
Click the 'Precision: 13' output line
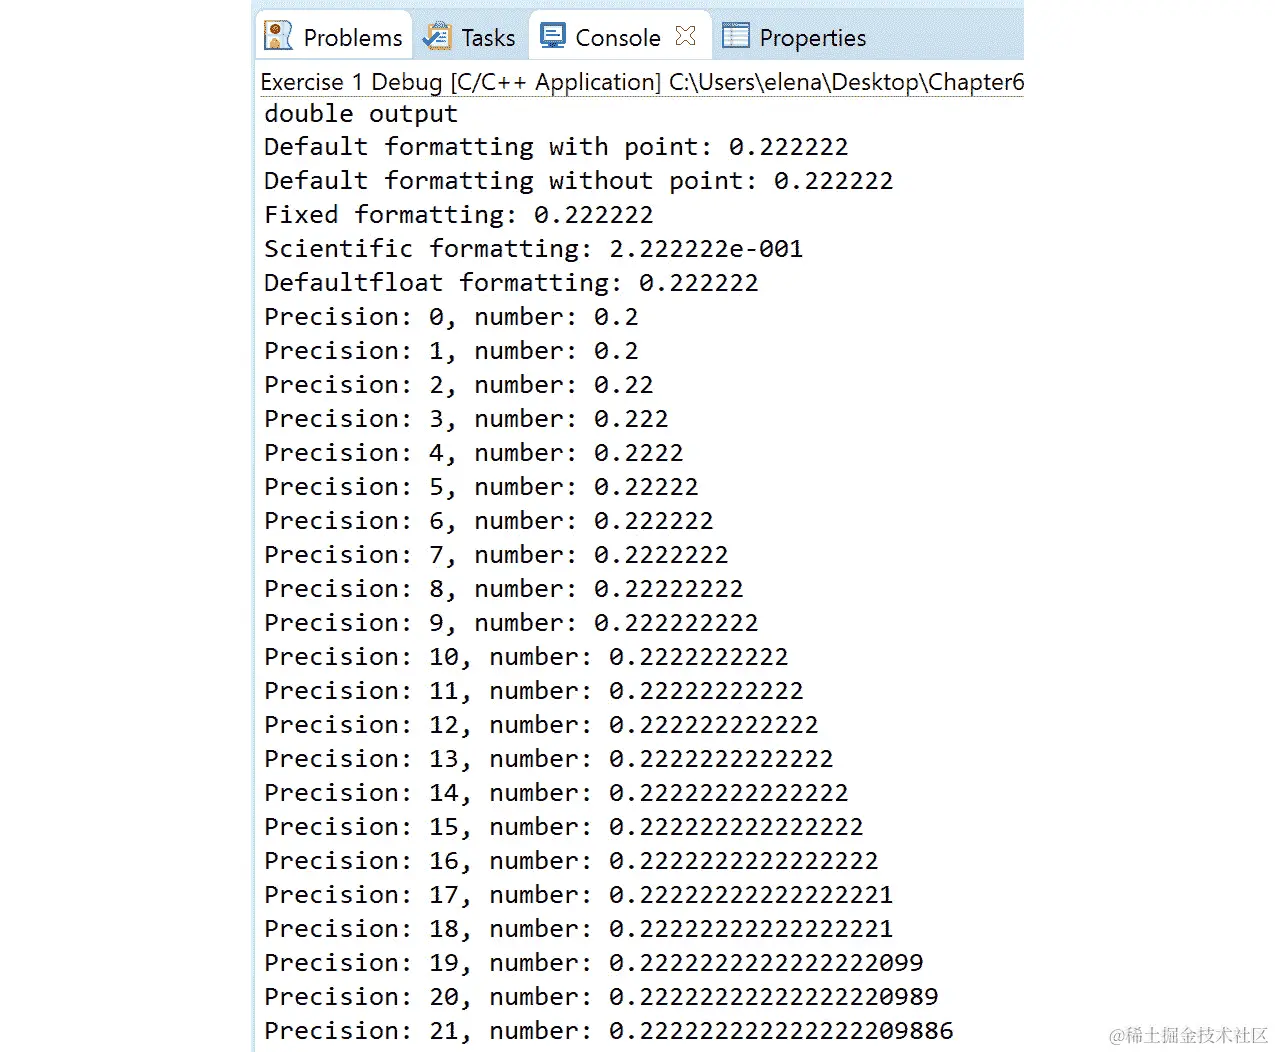pyautogui.click(x=549, y=759)
